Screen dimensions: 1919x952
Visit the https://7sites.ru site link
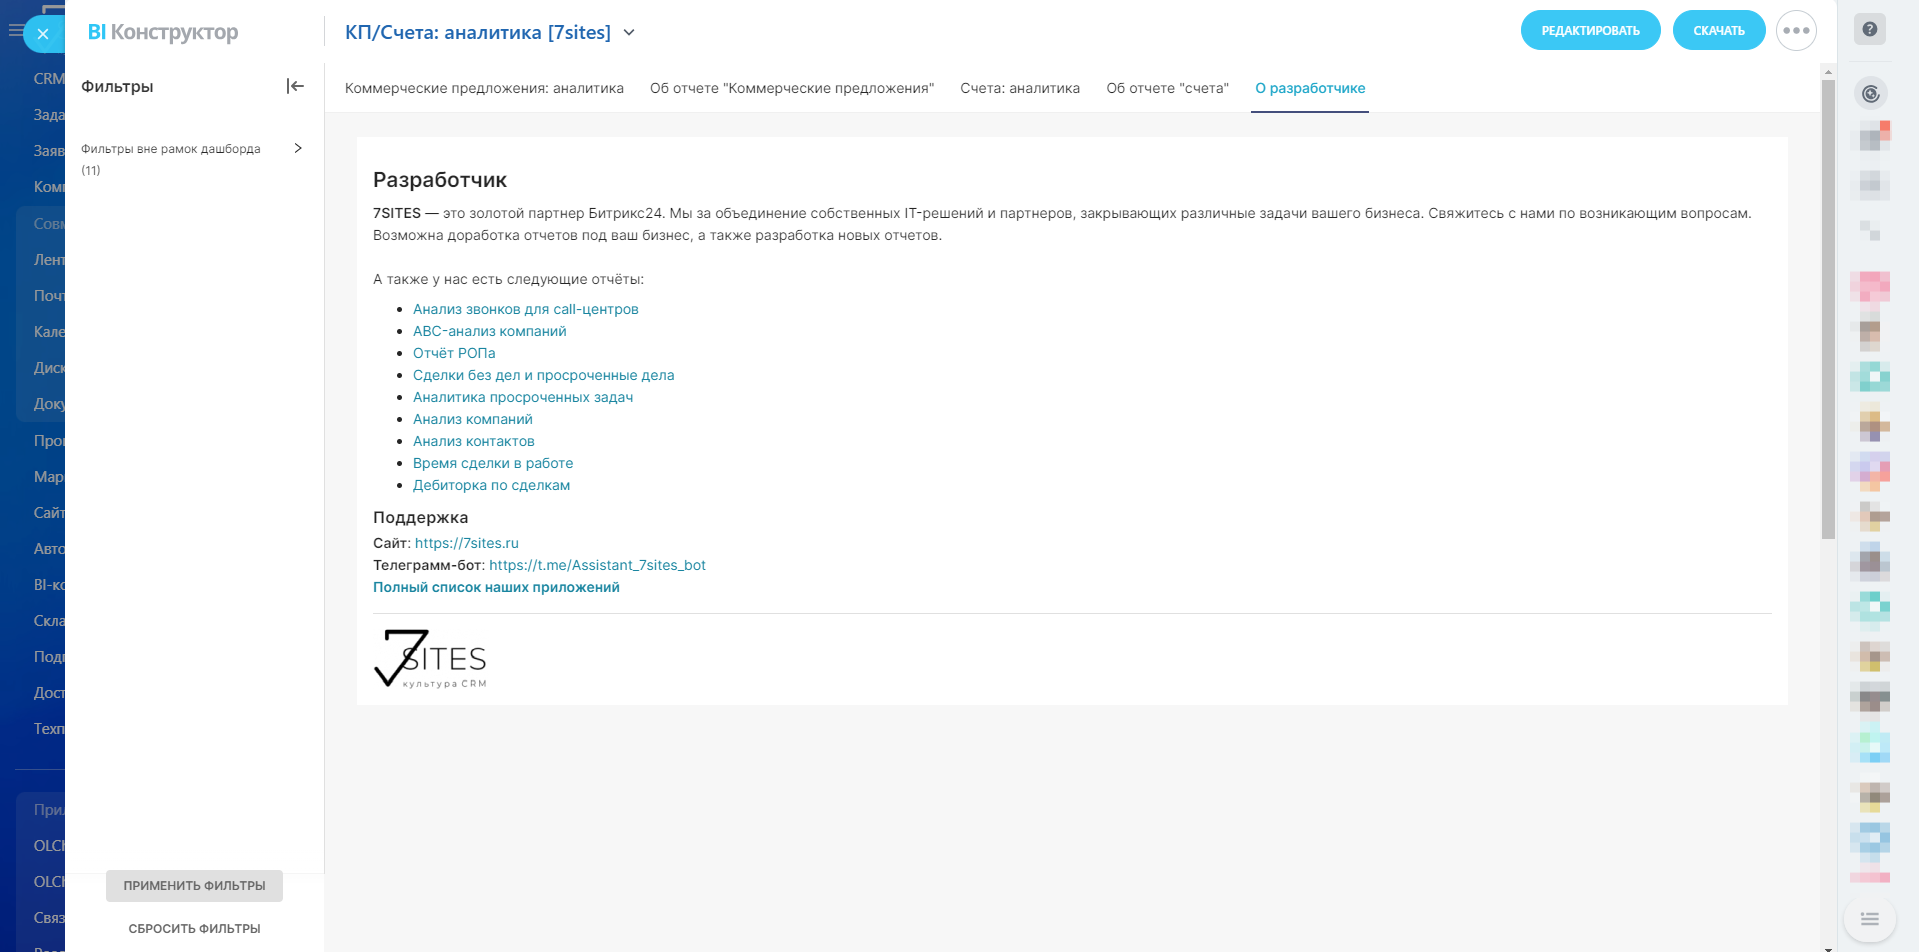coord(467,543)
